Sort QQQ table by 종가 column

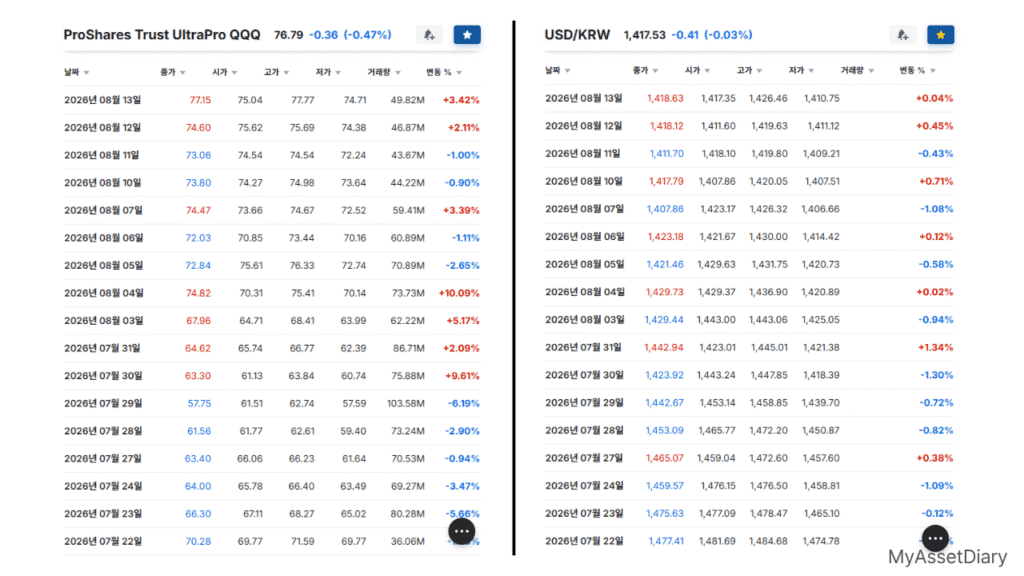[x=173, y=72]
